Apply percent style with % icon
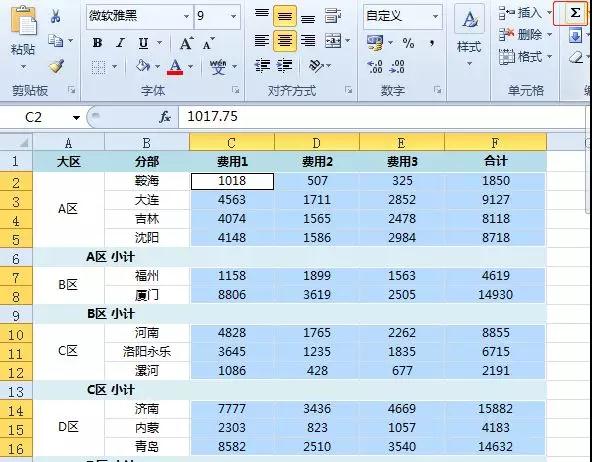592x462 pixels. (x=408, y=43)
